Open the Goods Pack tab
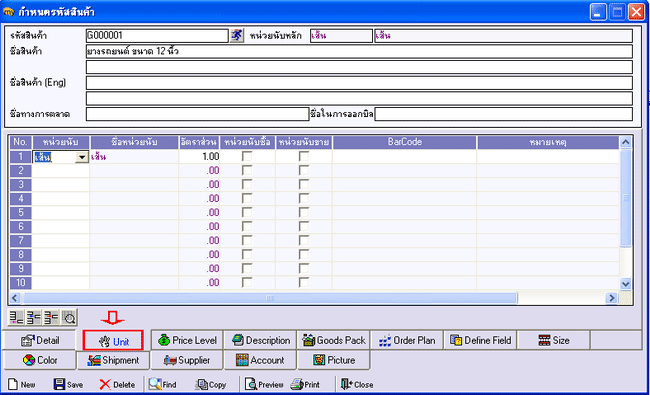Screen dimensions: 650x395 pyautogui.click(x=334, y=340)
